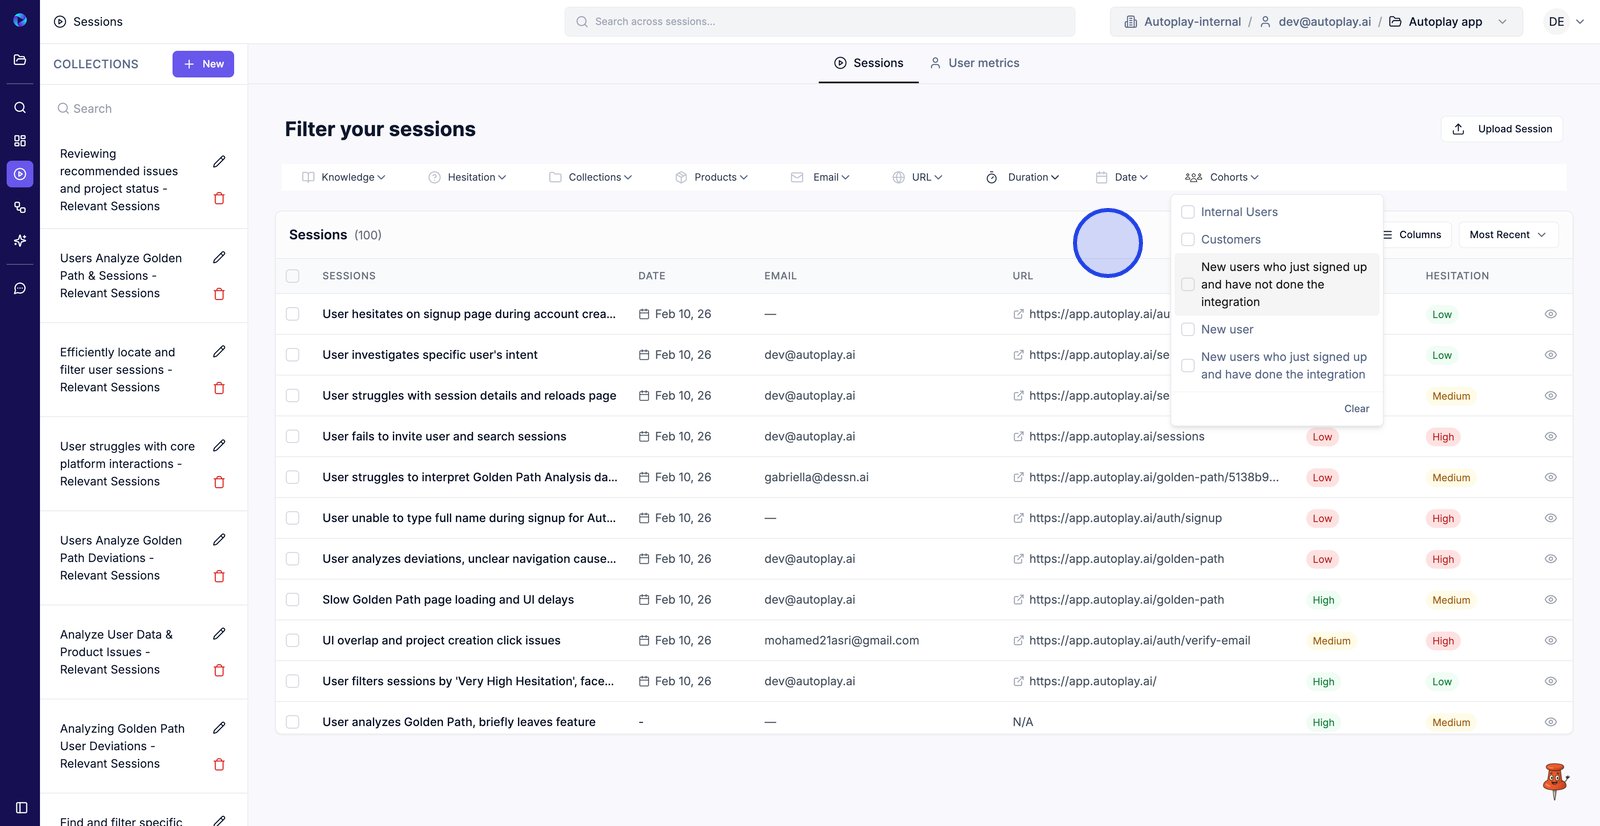Viewport: 1600px width, 826px height.
Task: Click the Upload Session button
Action: pyautogui.click(x=1502, y=129)
